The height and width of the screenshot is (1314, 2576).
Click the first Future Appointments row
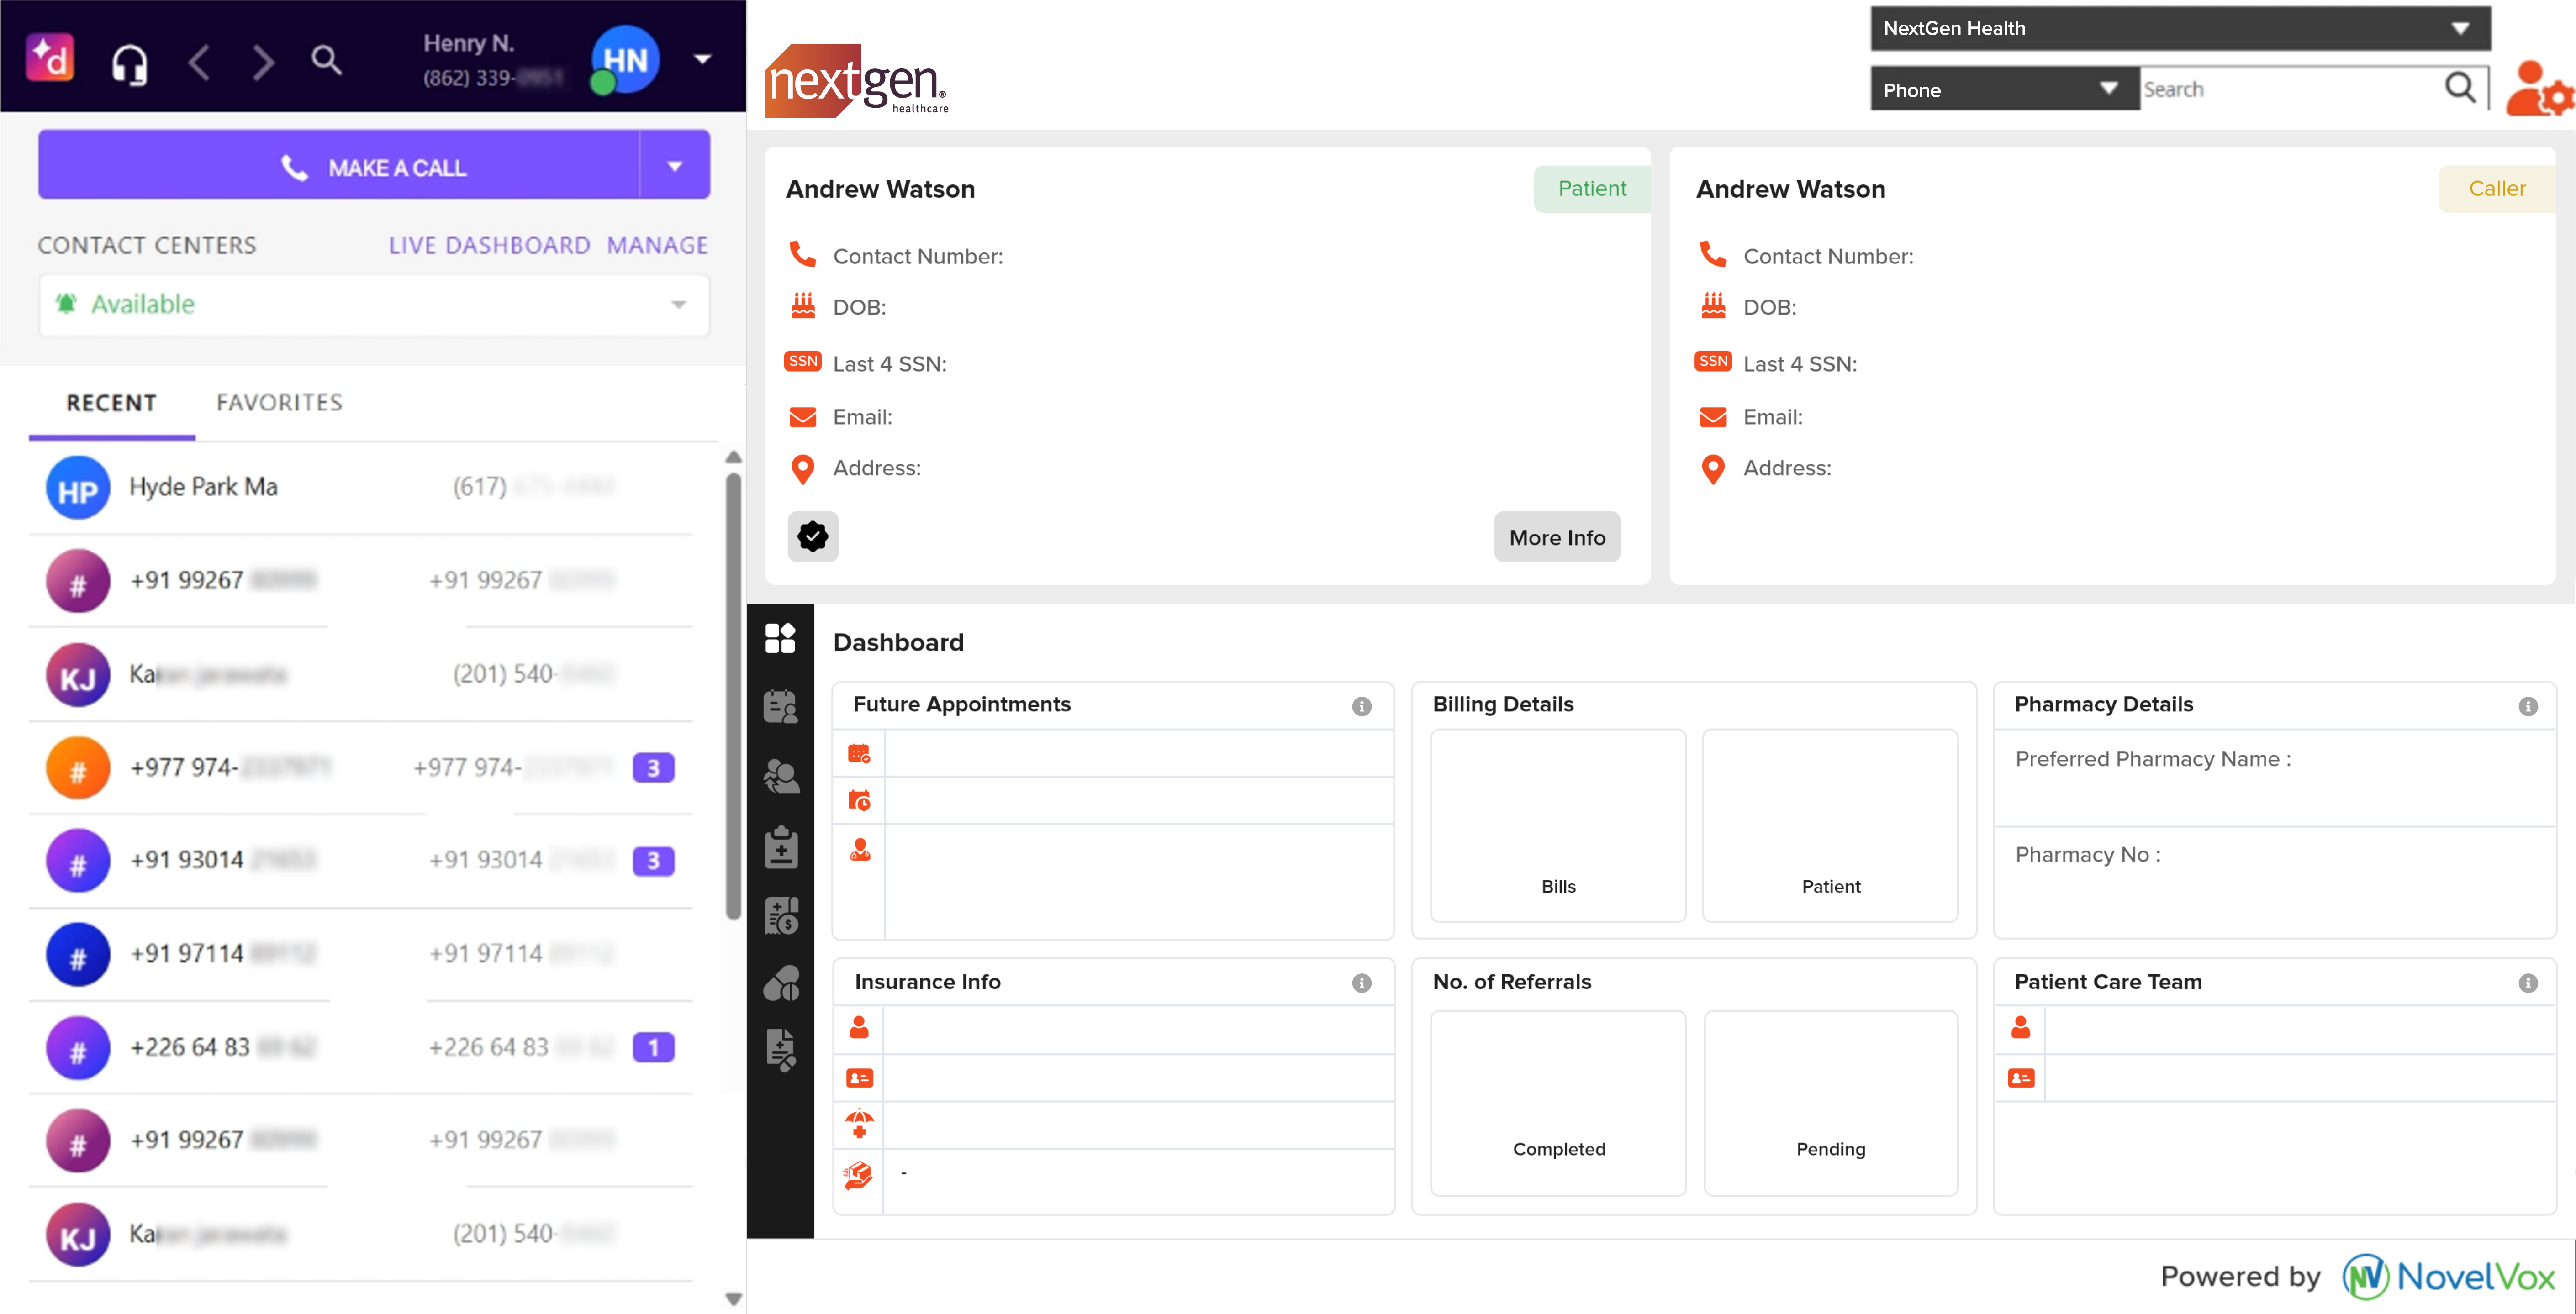coord(1113,753)
